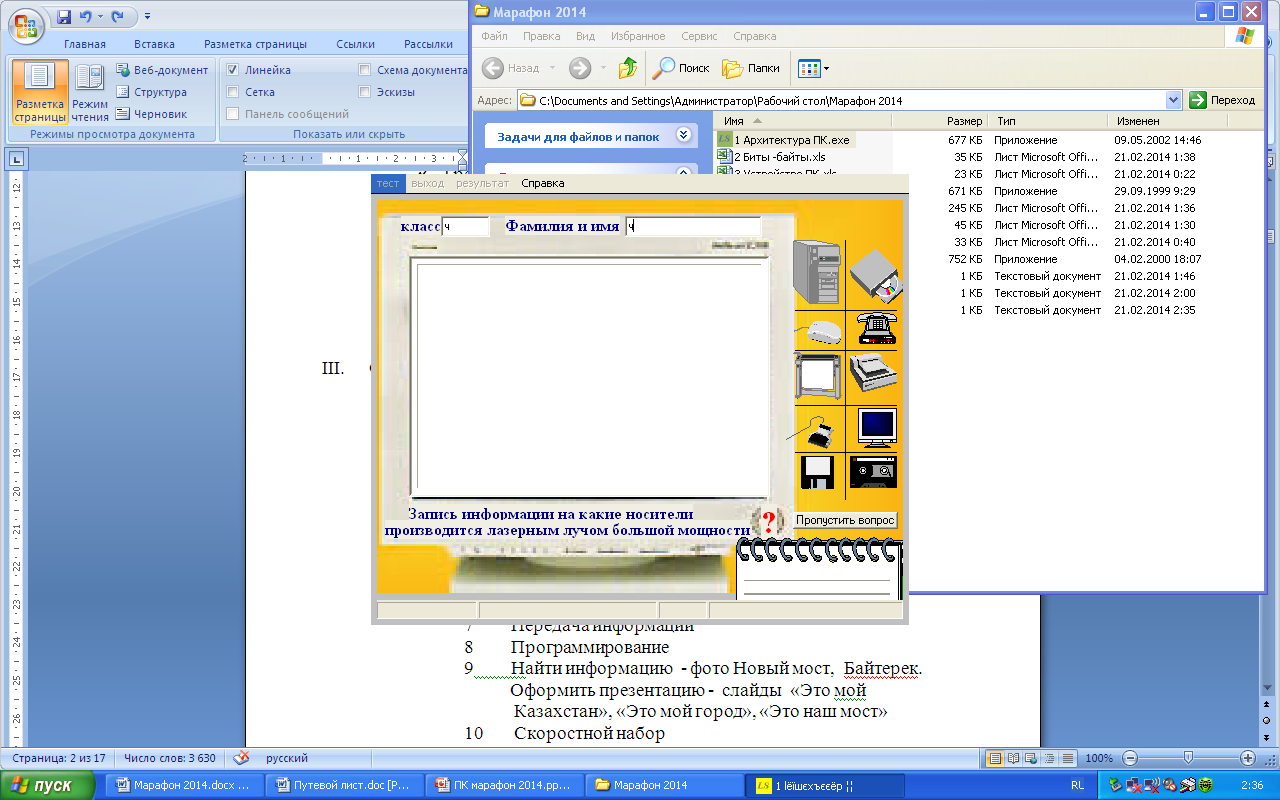Expand the address bar path dropdown
Screen dimensions: 1280x800
click(1174, 100)
